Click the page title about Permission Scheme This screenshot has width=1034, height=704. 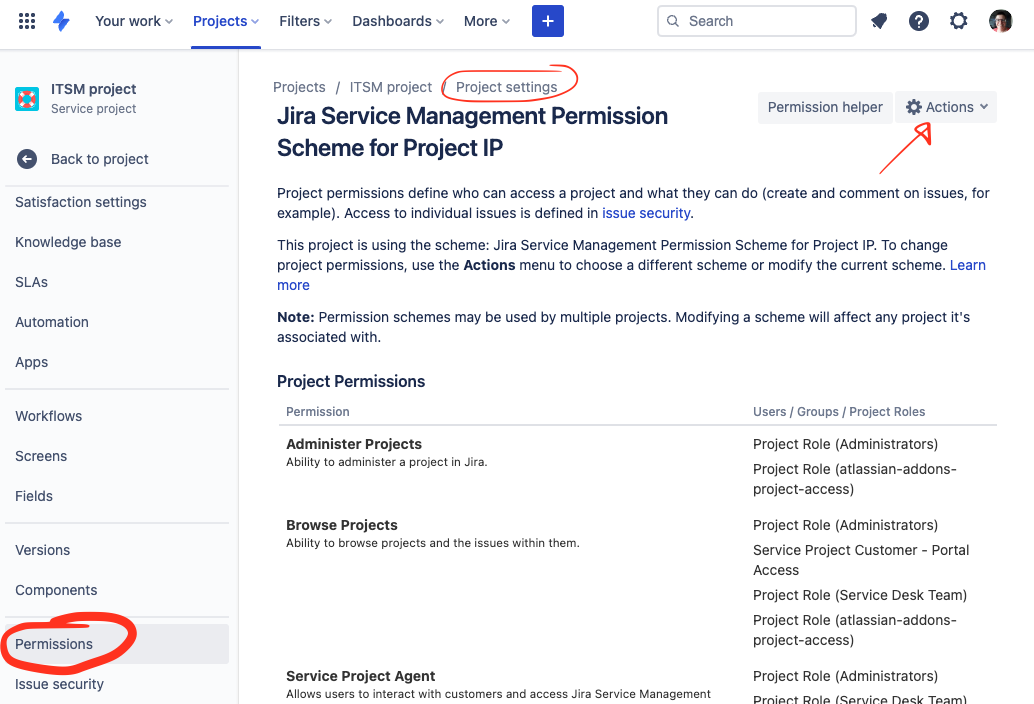tap(472, 132)
